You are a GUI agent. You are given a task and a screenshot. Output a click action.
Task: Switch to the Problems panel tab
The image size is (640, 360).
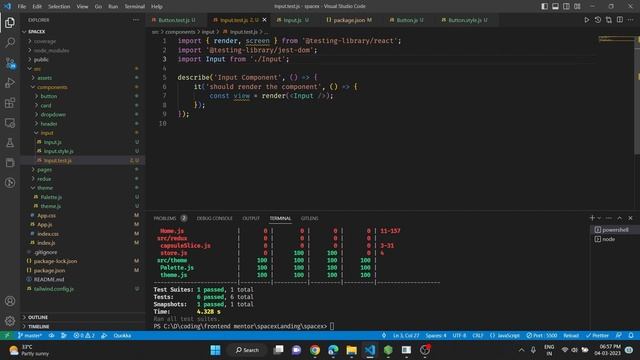[x=170, y=218]
